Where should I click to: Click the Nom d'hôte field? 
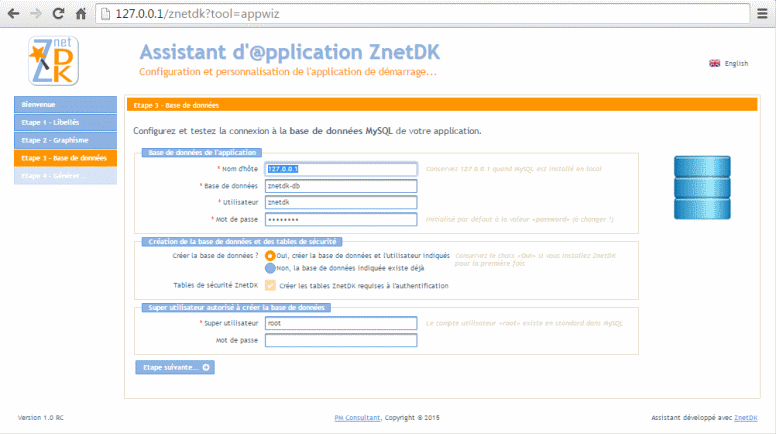[x=341, y=169]
